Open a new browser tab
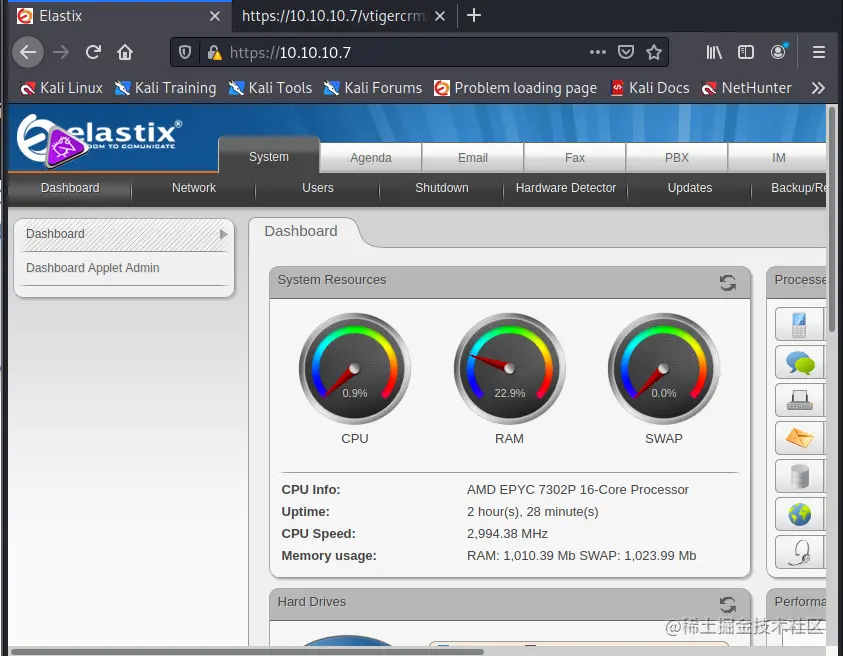 tap(474, 16)
